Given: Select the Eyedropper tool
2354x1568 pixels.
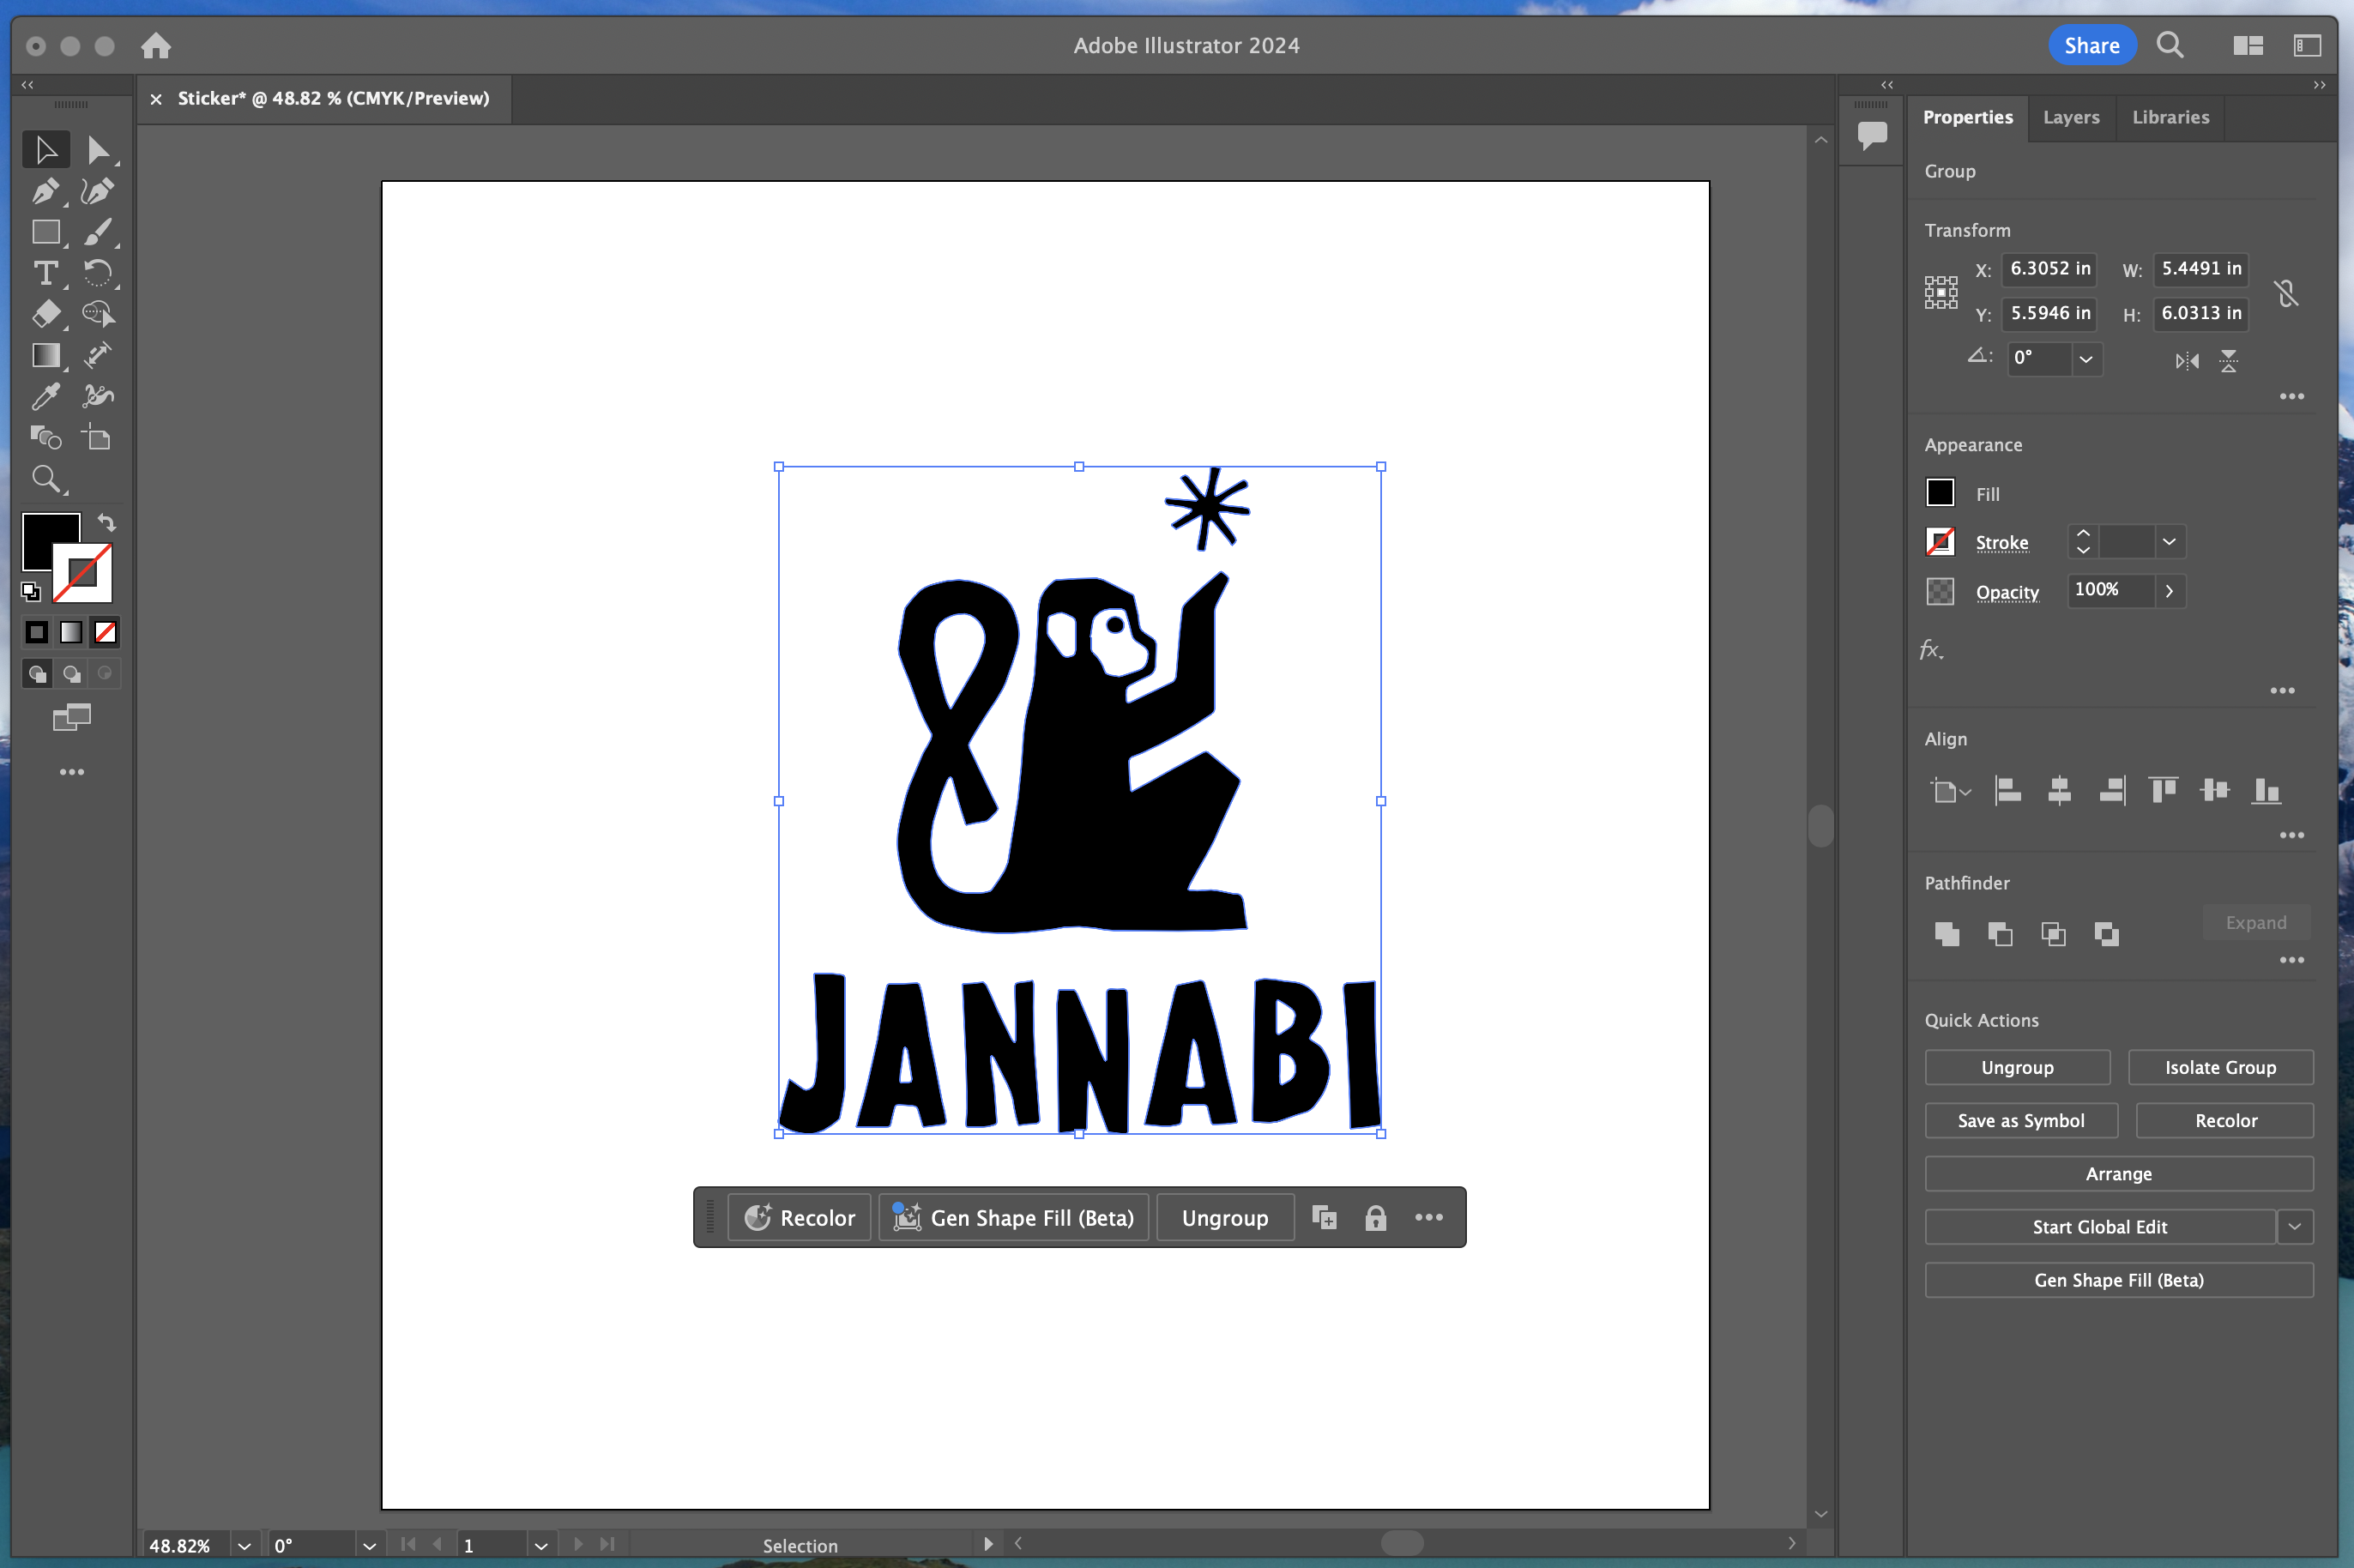Looking at the screenshot, I should click(x=46, y=396).
